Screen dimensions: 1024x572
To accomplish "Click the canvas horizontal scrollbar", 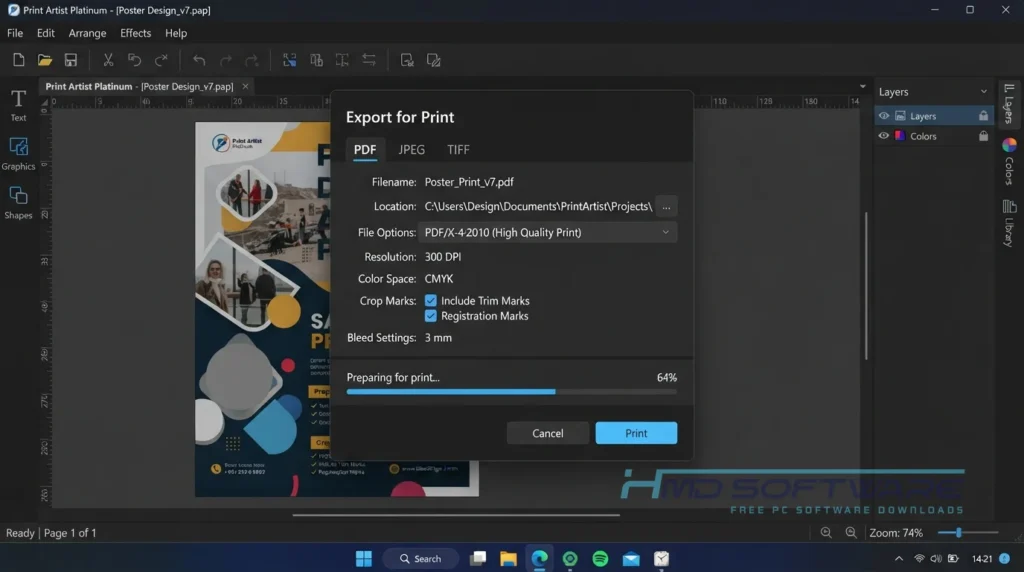I will pos(456,515).
